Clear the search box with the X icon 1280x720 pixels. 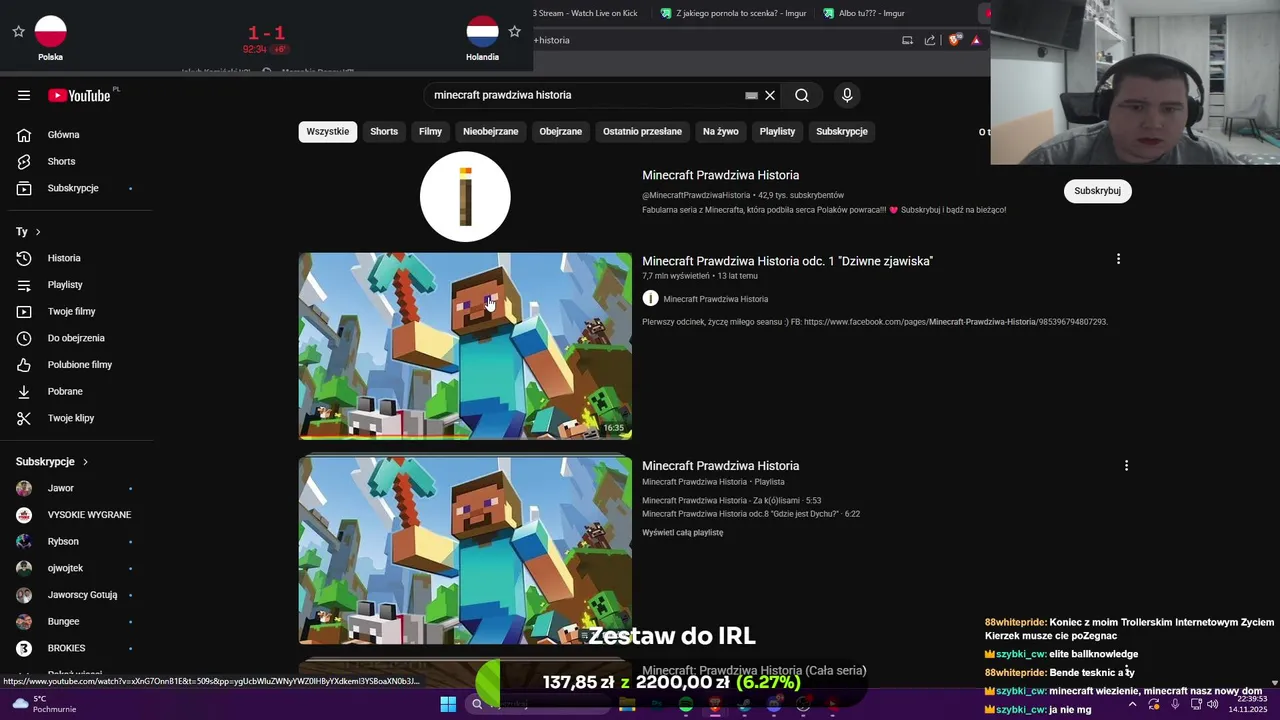click(x=770, y=95)
